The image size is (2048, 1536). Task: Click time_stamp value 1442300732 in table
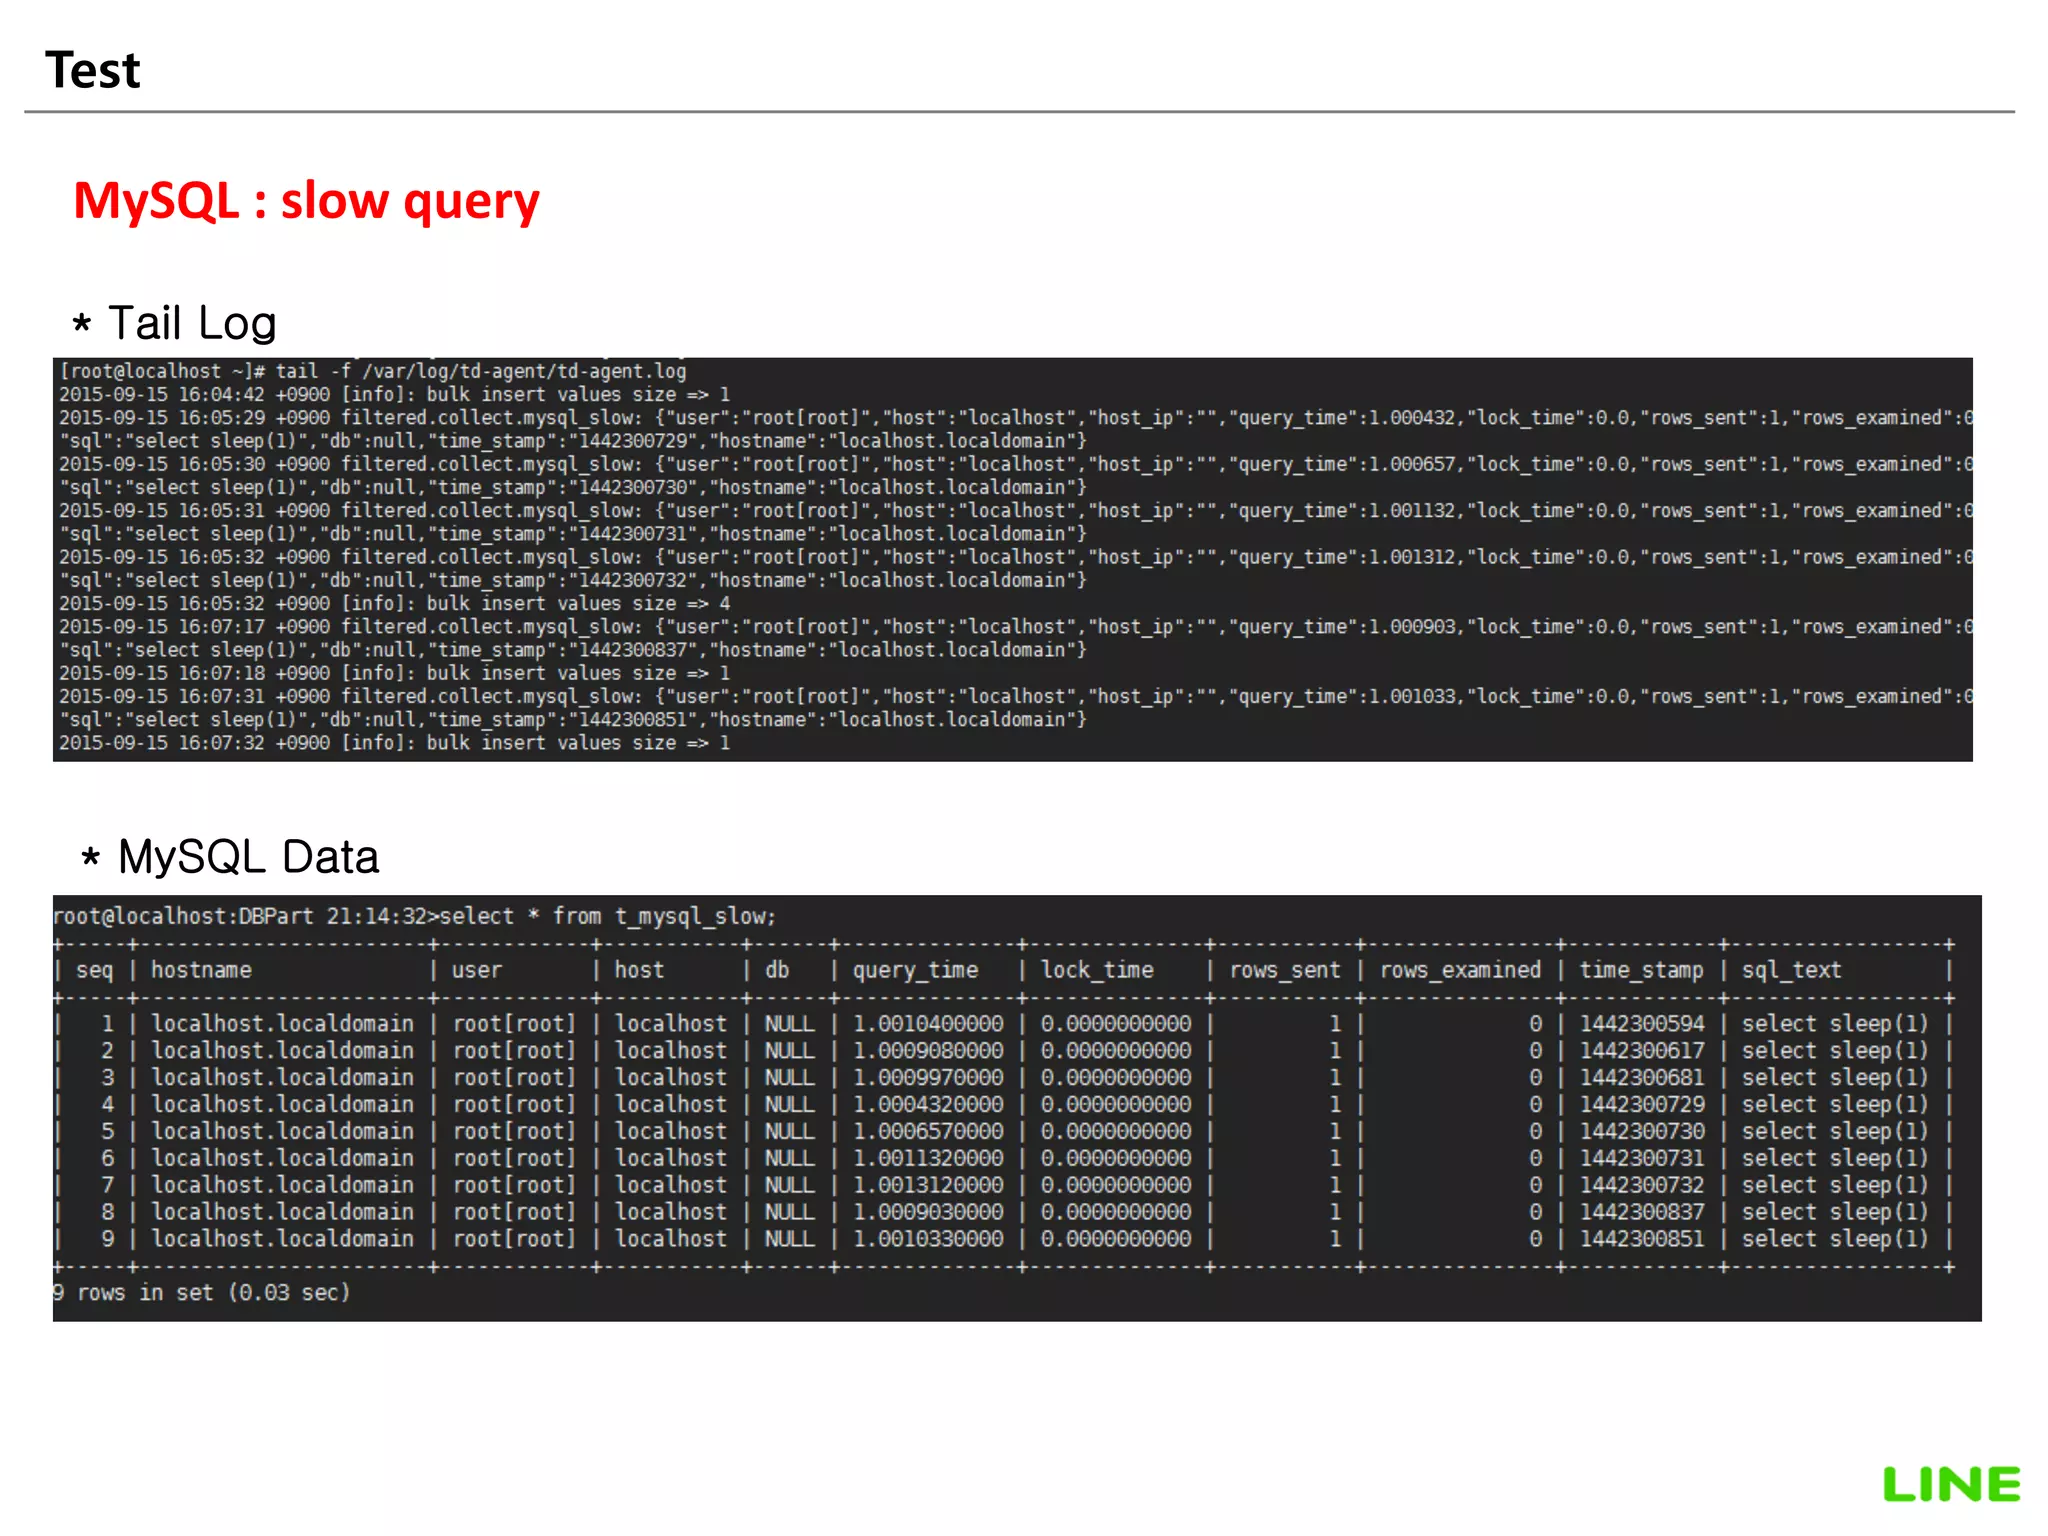click(1642, 1185)
